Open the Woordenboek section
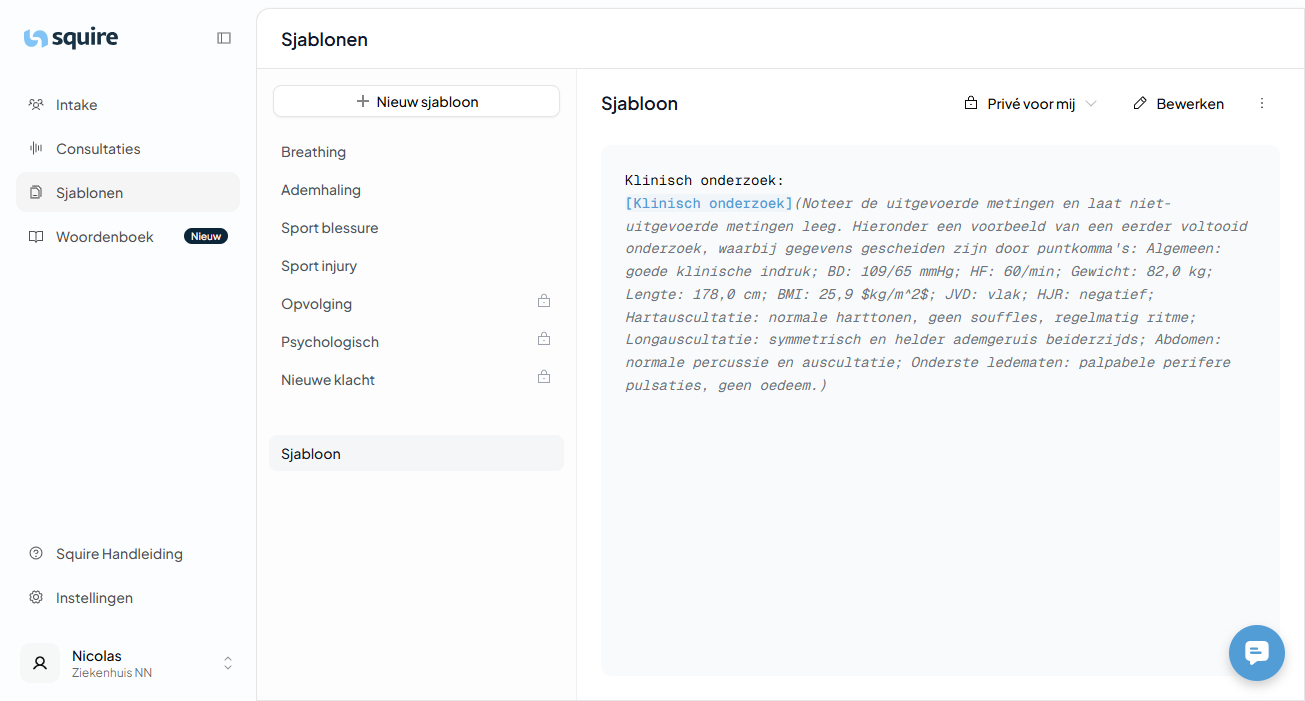The image size is (1305, 701). coord(128,237)
